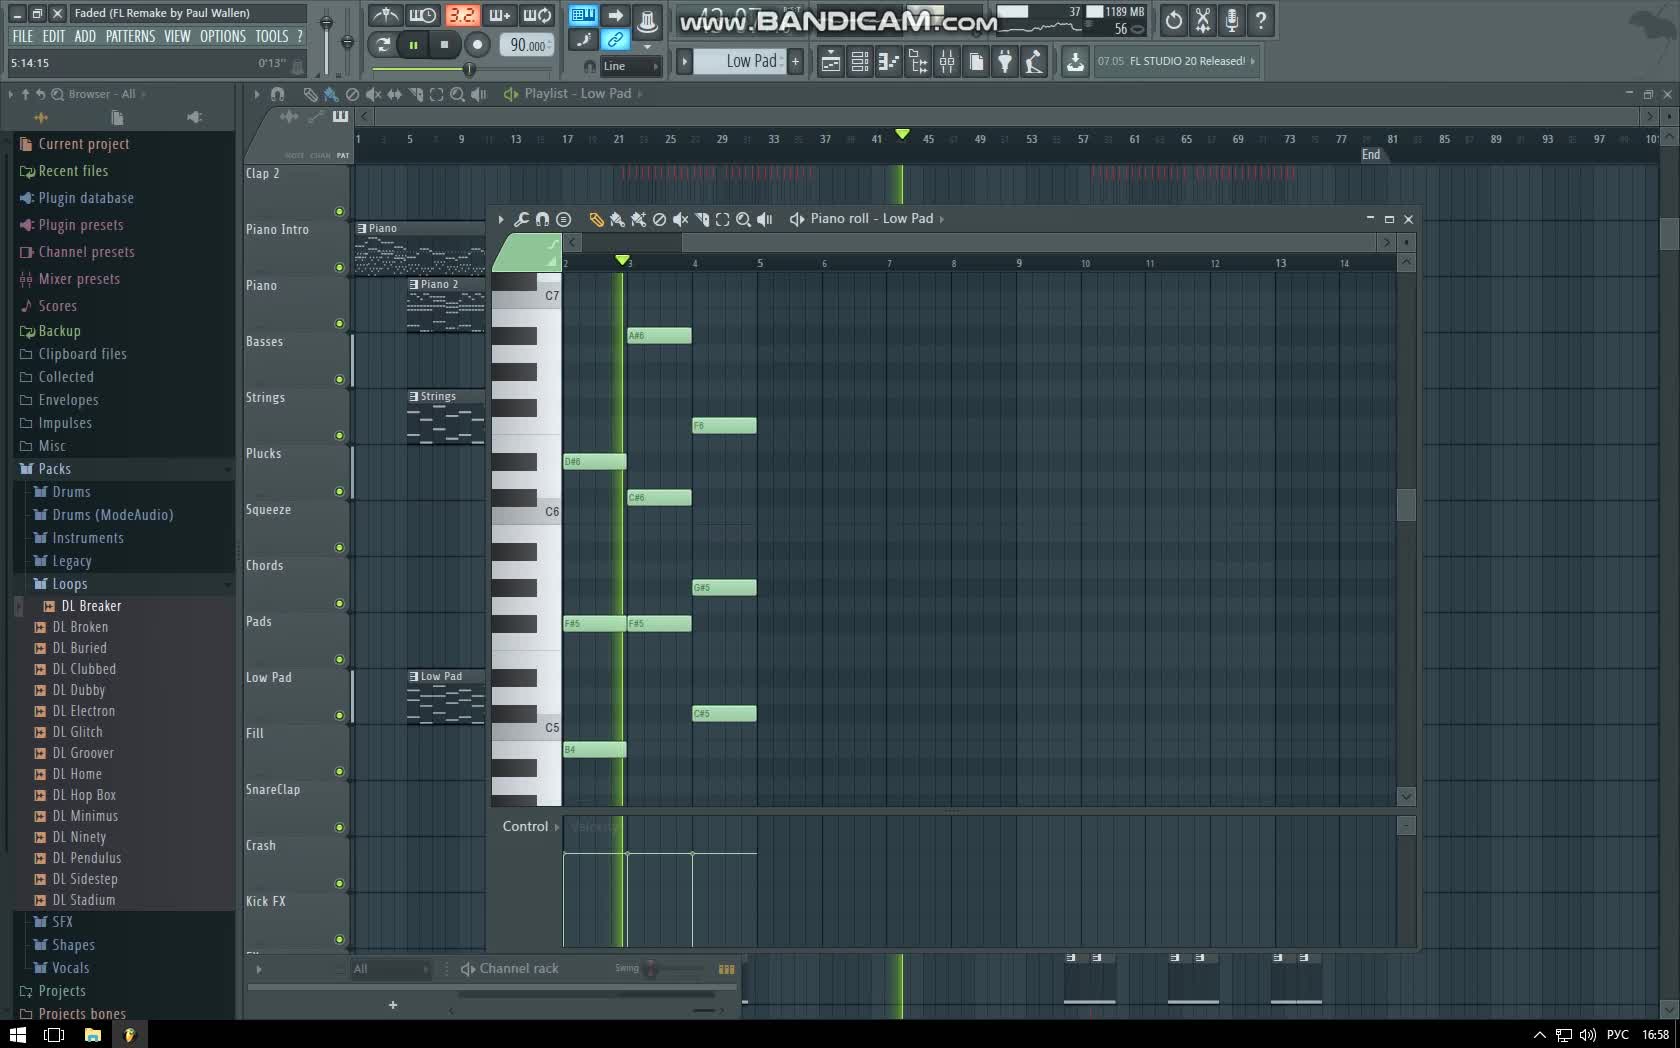
Task: Click the Piano roll stamp icon
Action: pyautogui.click(x=563, y=219)
